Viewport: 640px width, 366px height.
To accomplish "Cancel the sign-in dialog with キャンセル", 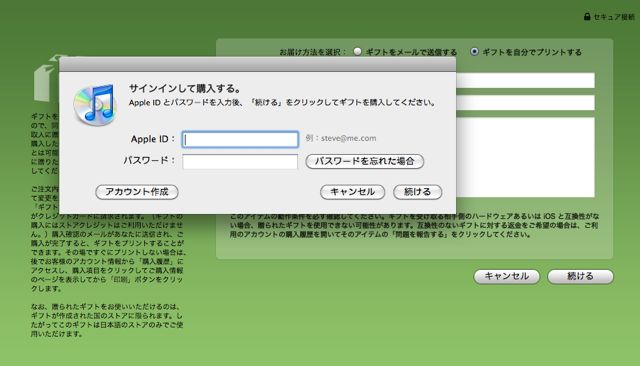I will (352, 192).
